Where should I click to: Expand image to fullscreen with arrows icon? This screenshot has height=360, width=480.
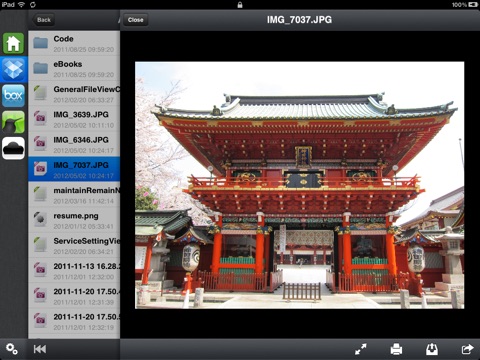361,349
